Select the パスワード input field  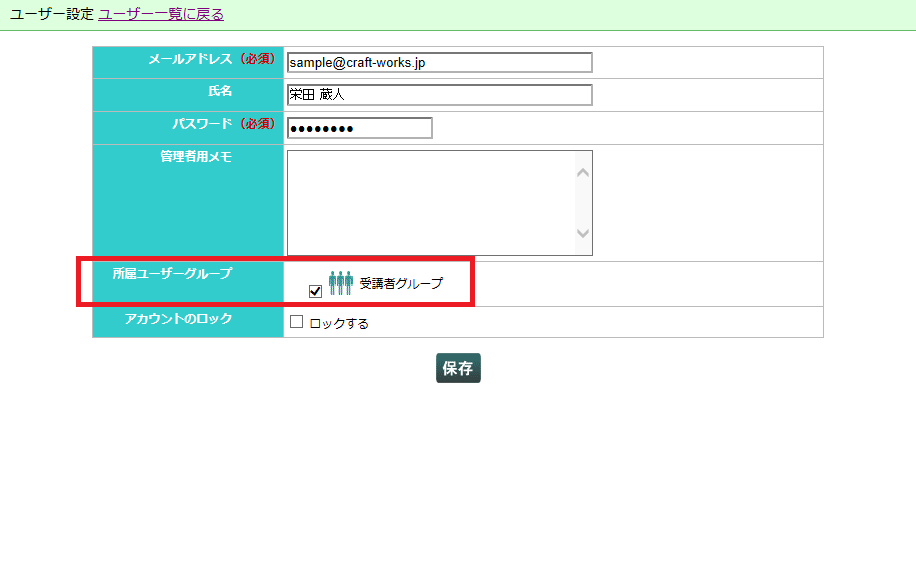click(x=360, y=128)
